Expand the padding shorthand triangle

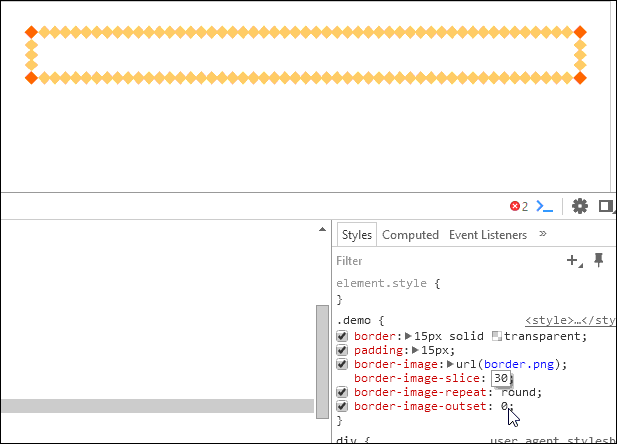[x=415, y=350]
